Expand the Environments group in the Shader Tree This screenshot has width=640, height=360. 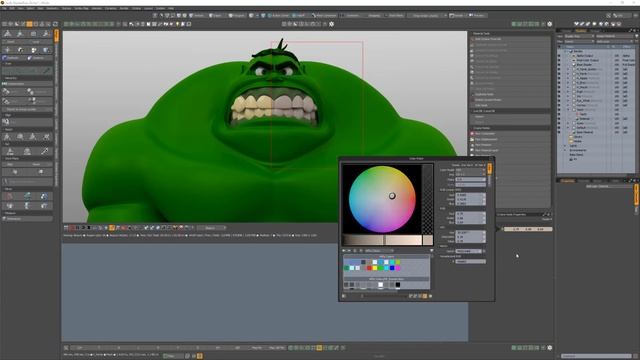tap(566, 150)
